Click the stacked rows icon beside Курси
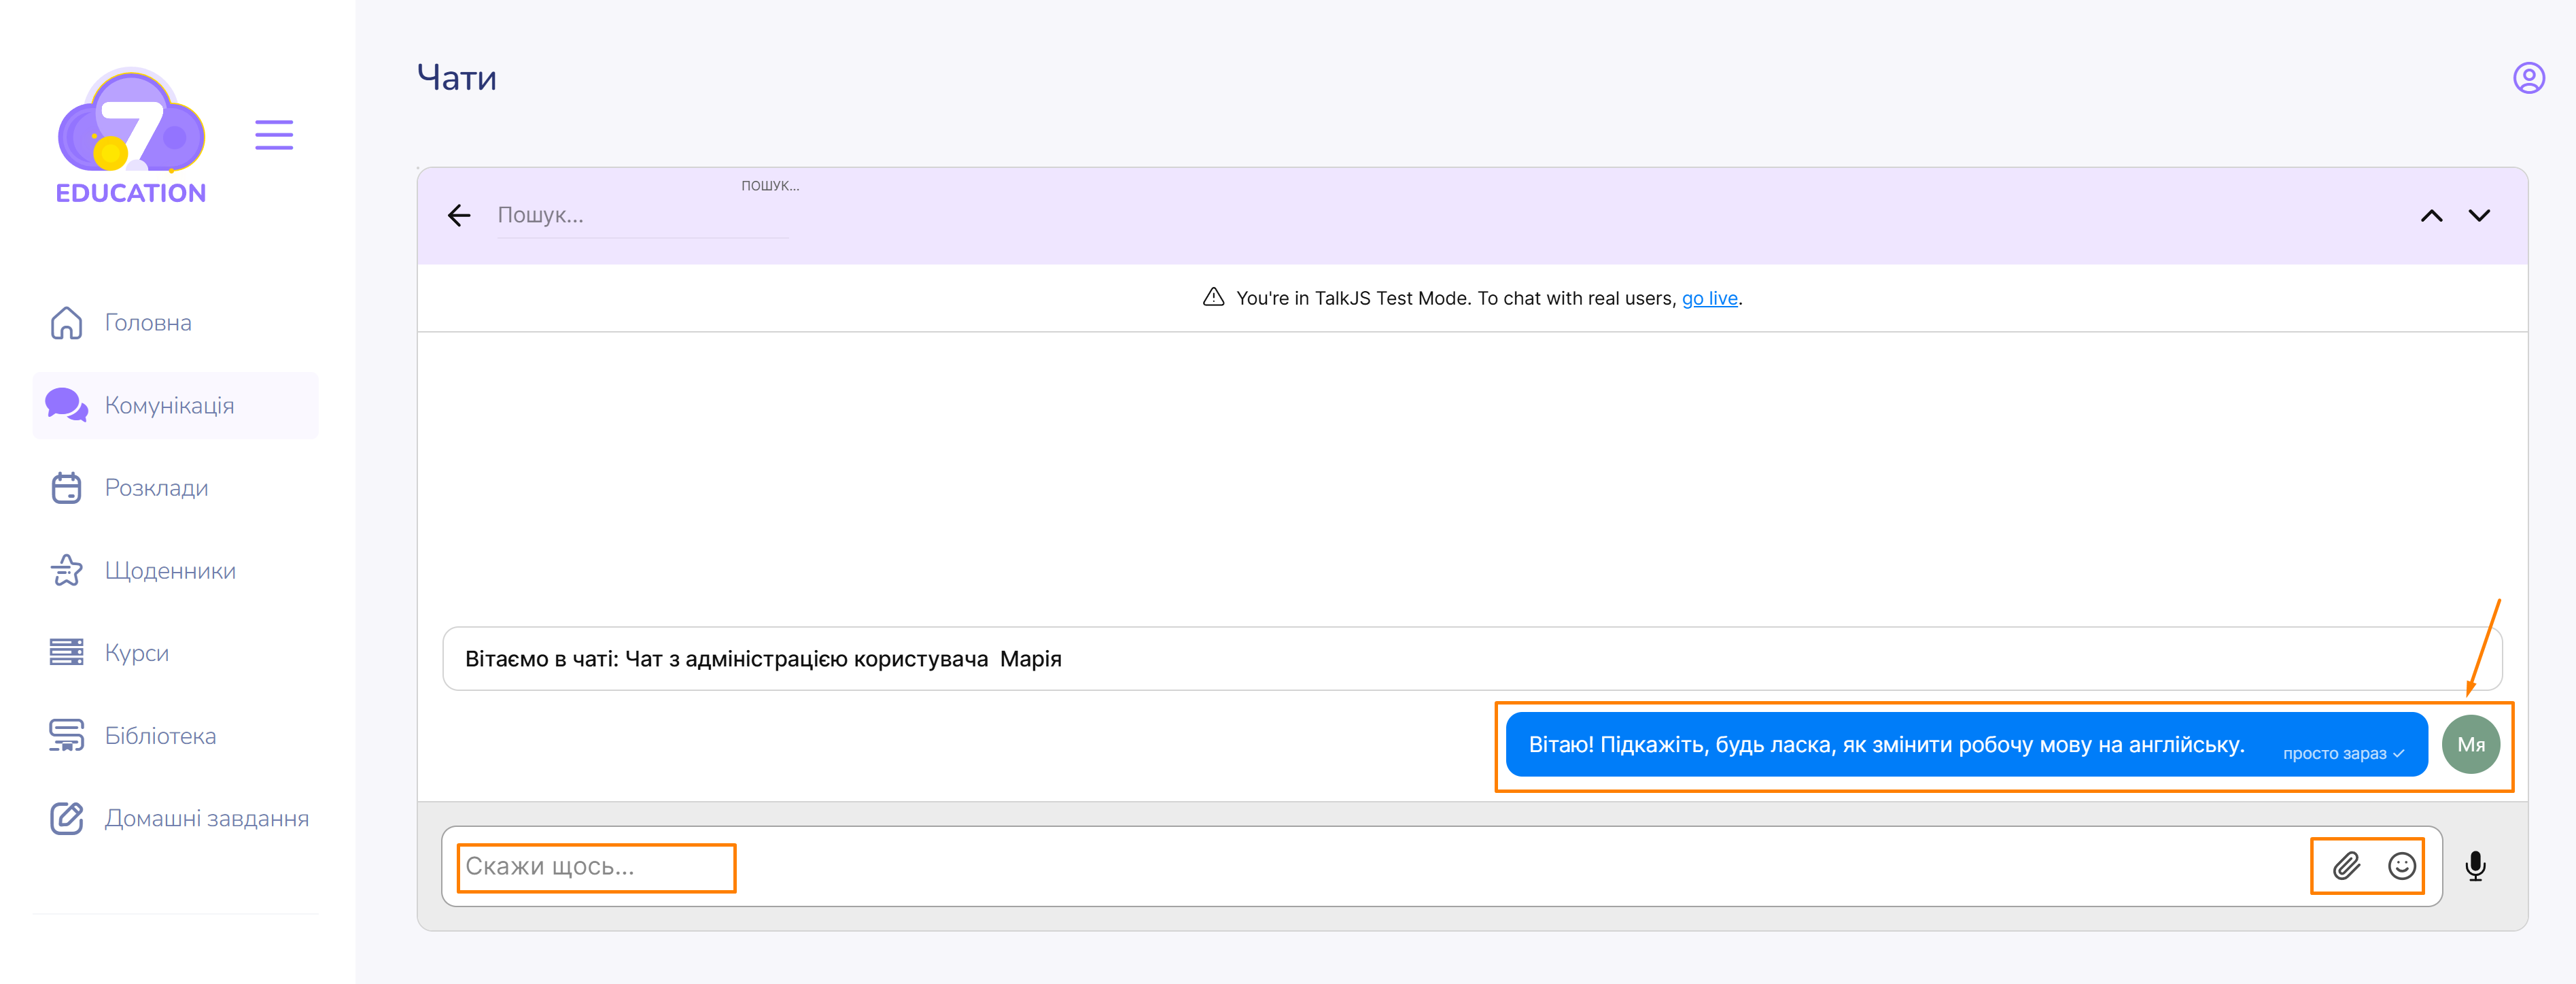2576x984 pixels. click(x=67, y=653)
